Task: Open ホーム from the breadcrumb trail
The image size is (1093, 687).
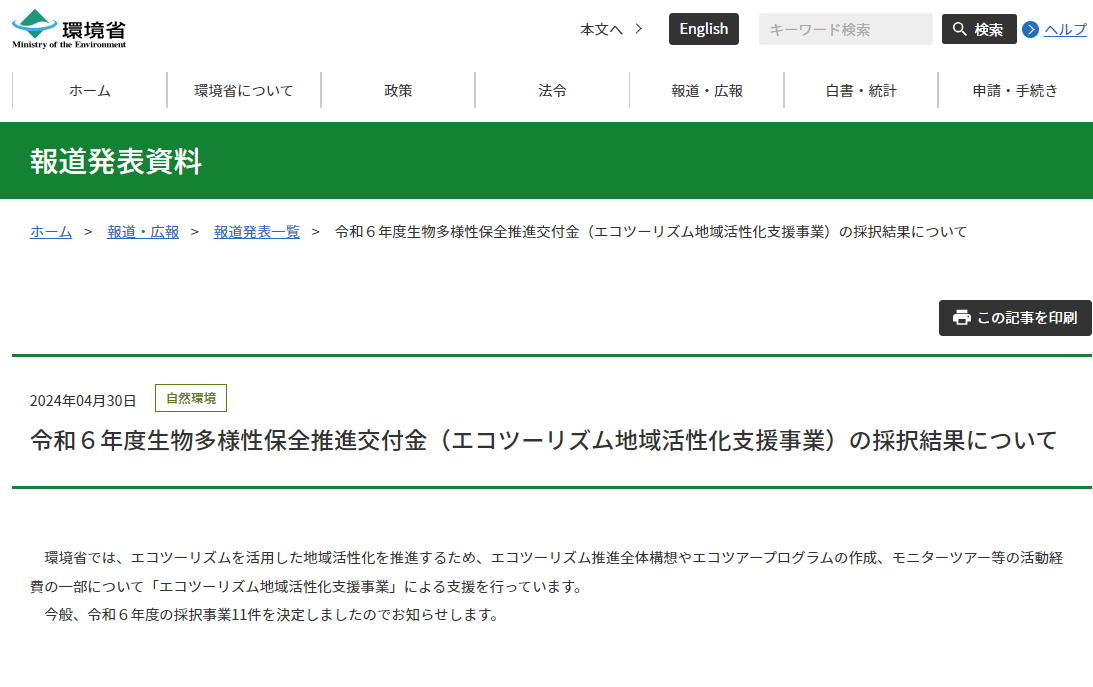Action: click(50, 231)
